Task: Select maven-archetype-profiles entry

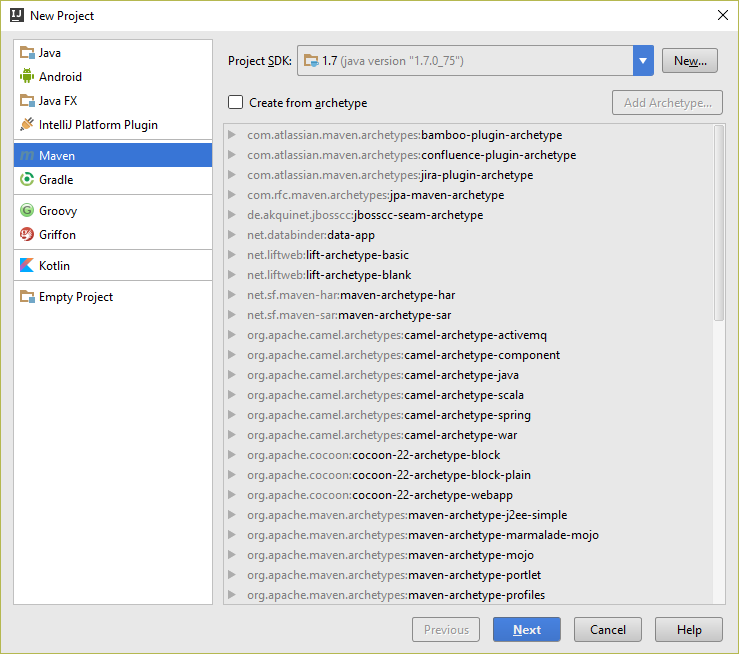Action: [x=396, y=595]
